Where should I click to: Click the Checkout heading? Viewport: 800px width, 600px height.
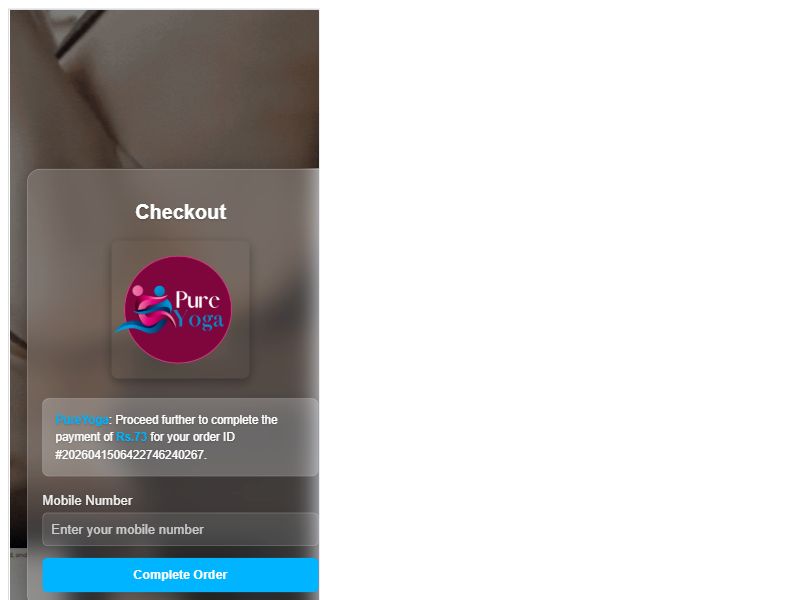(x=181, y=212)
